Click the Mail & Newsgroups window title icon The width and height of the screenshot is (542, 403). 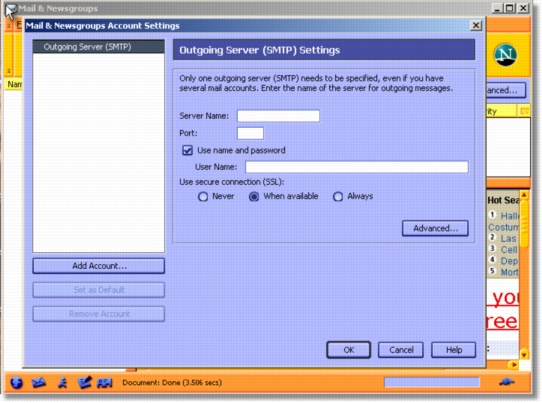(10, 9)
